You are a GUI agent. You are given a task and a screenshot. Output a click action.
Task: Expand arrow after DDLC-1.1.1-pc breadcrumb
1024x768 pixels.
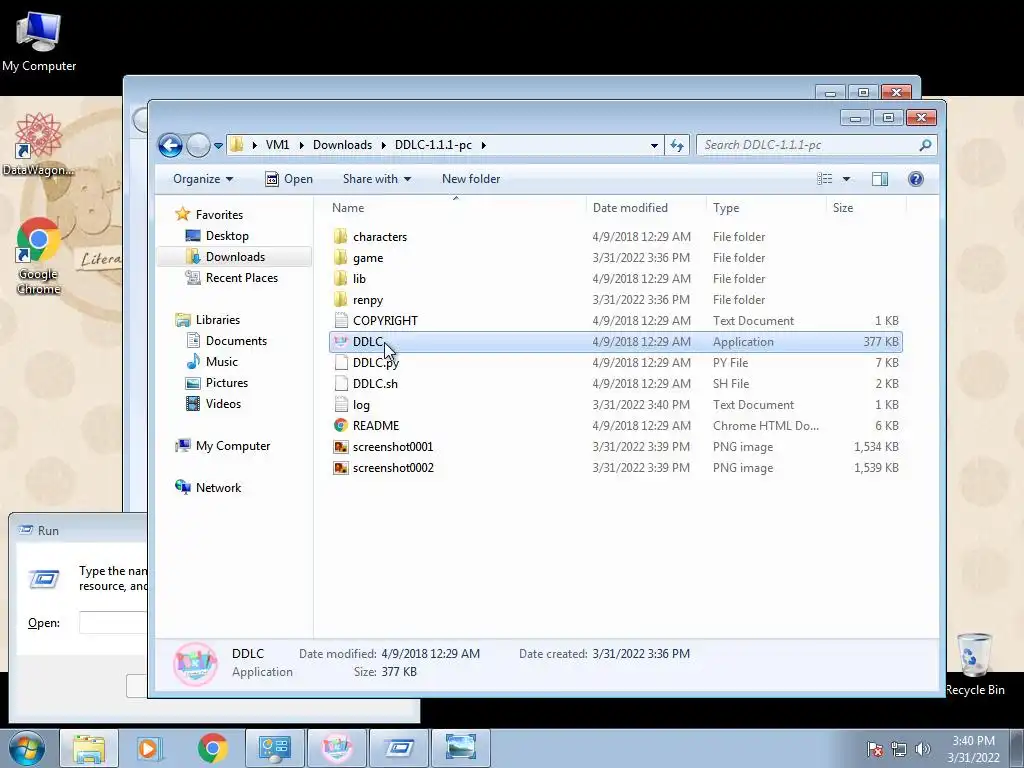pos(484,145)
